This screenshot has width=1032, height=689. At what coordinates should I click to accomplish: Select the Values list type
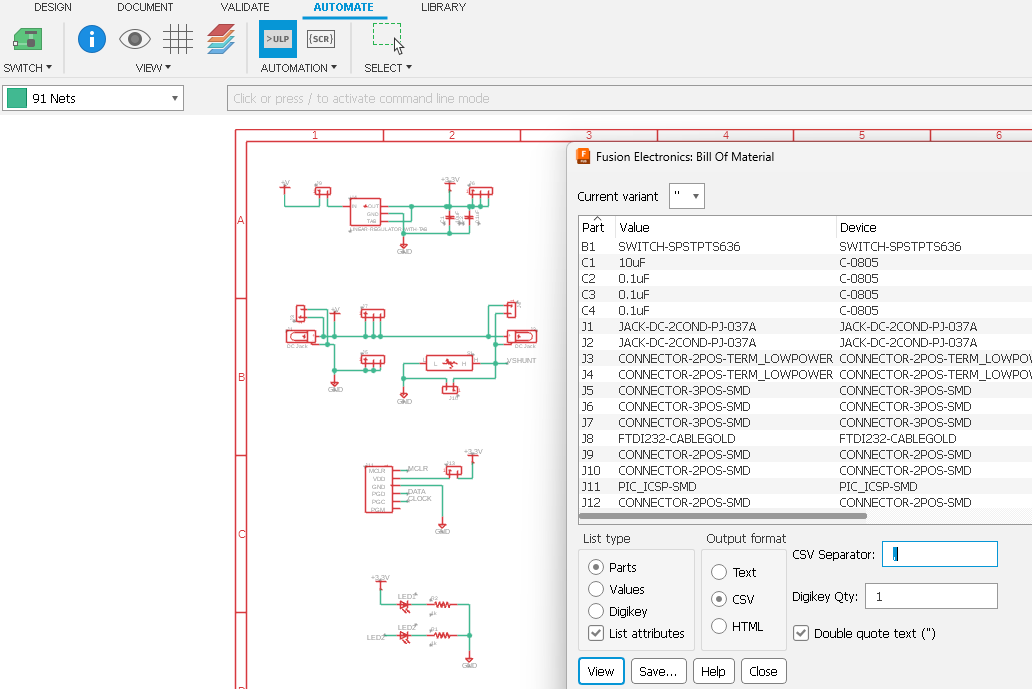[x=617, y=590]
